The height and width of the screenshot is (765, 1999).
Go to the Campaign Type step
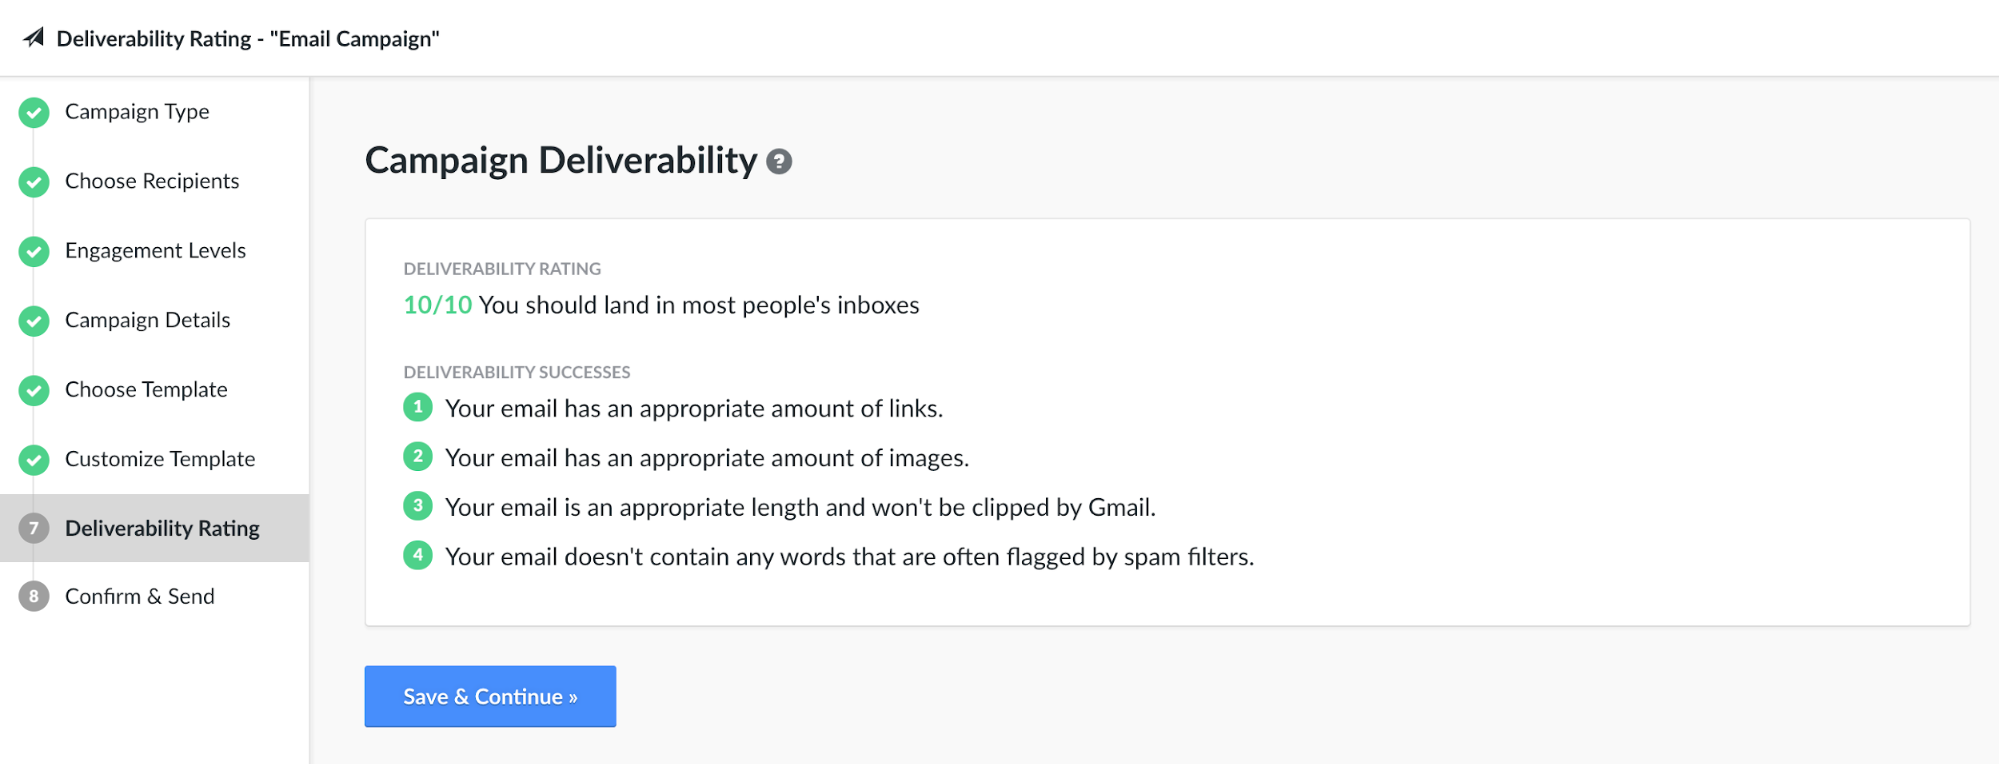(x=137, y=112)
